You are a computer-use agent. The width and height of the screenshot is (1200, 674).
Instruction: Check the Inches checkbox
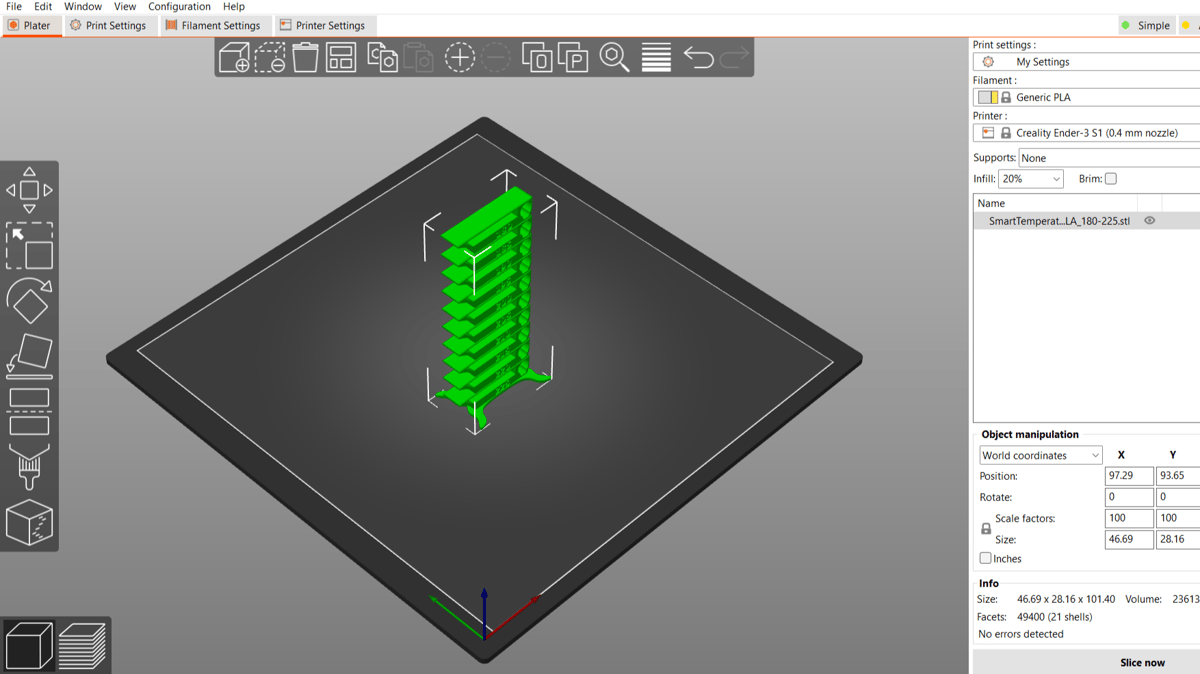tap(986, 559)
